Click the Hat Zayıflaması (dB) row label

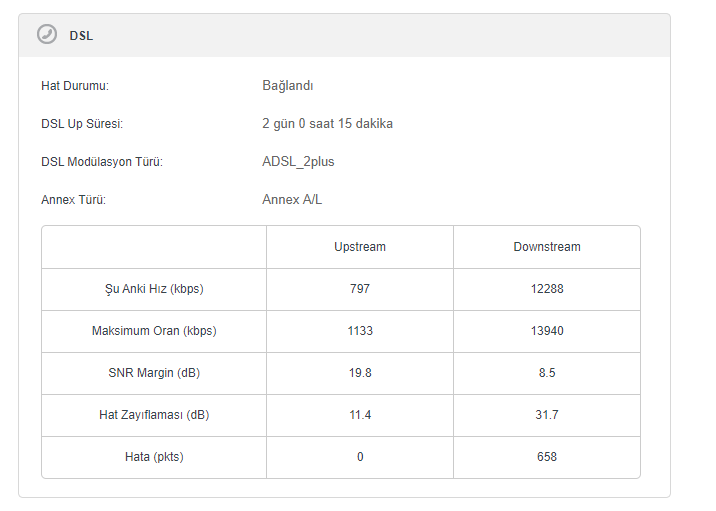(154, 415)
